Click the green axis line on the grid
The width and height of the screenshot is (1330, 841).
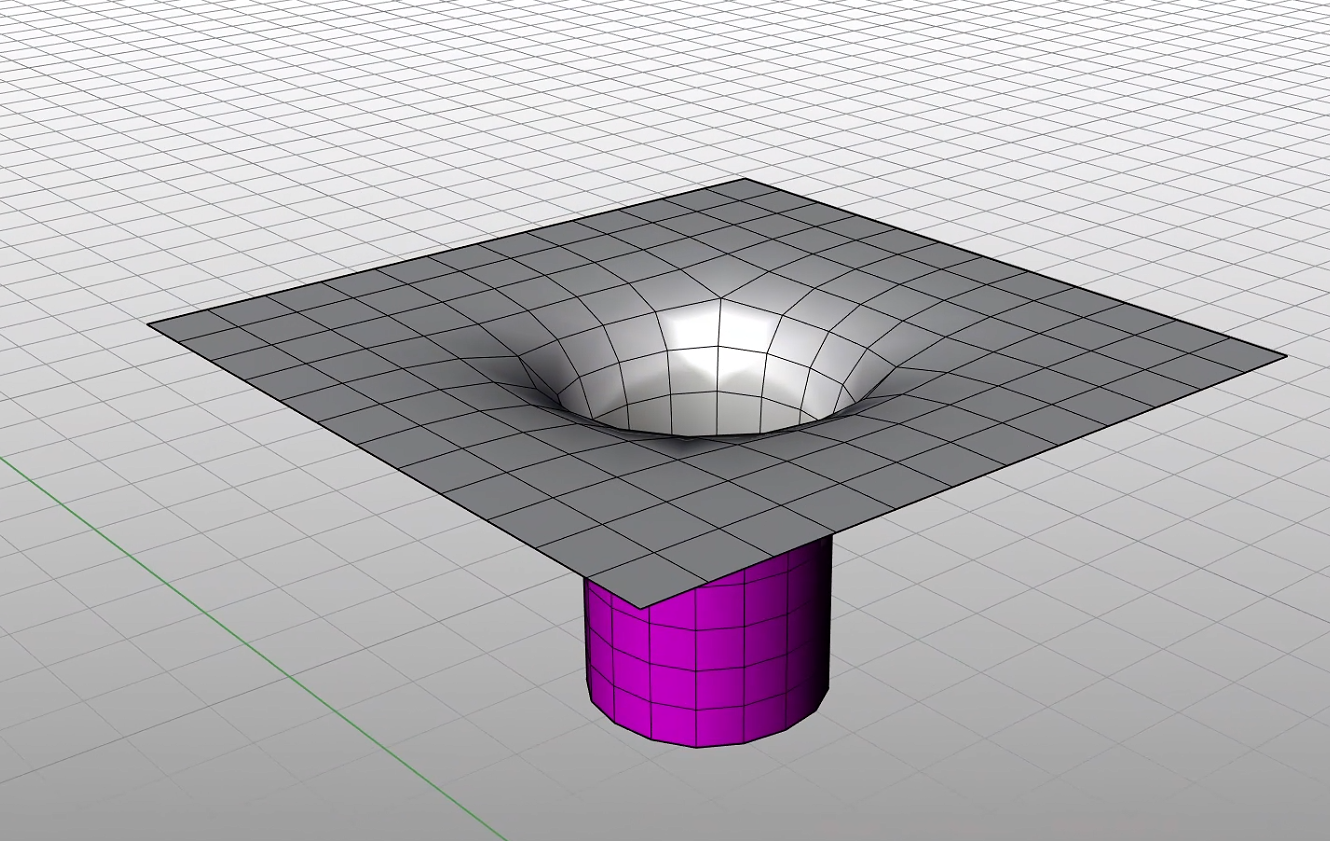coord(250,650)
